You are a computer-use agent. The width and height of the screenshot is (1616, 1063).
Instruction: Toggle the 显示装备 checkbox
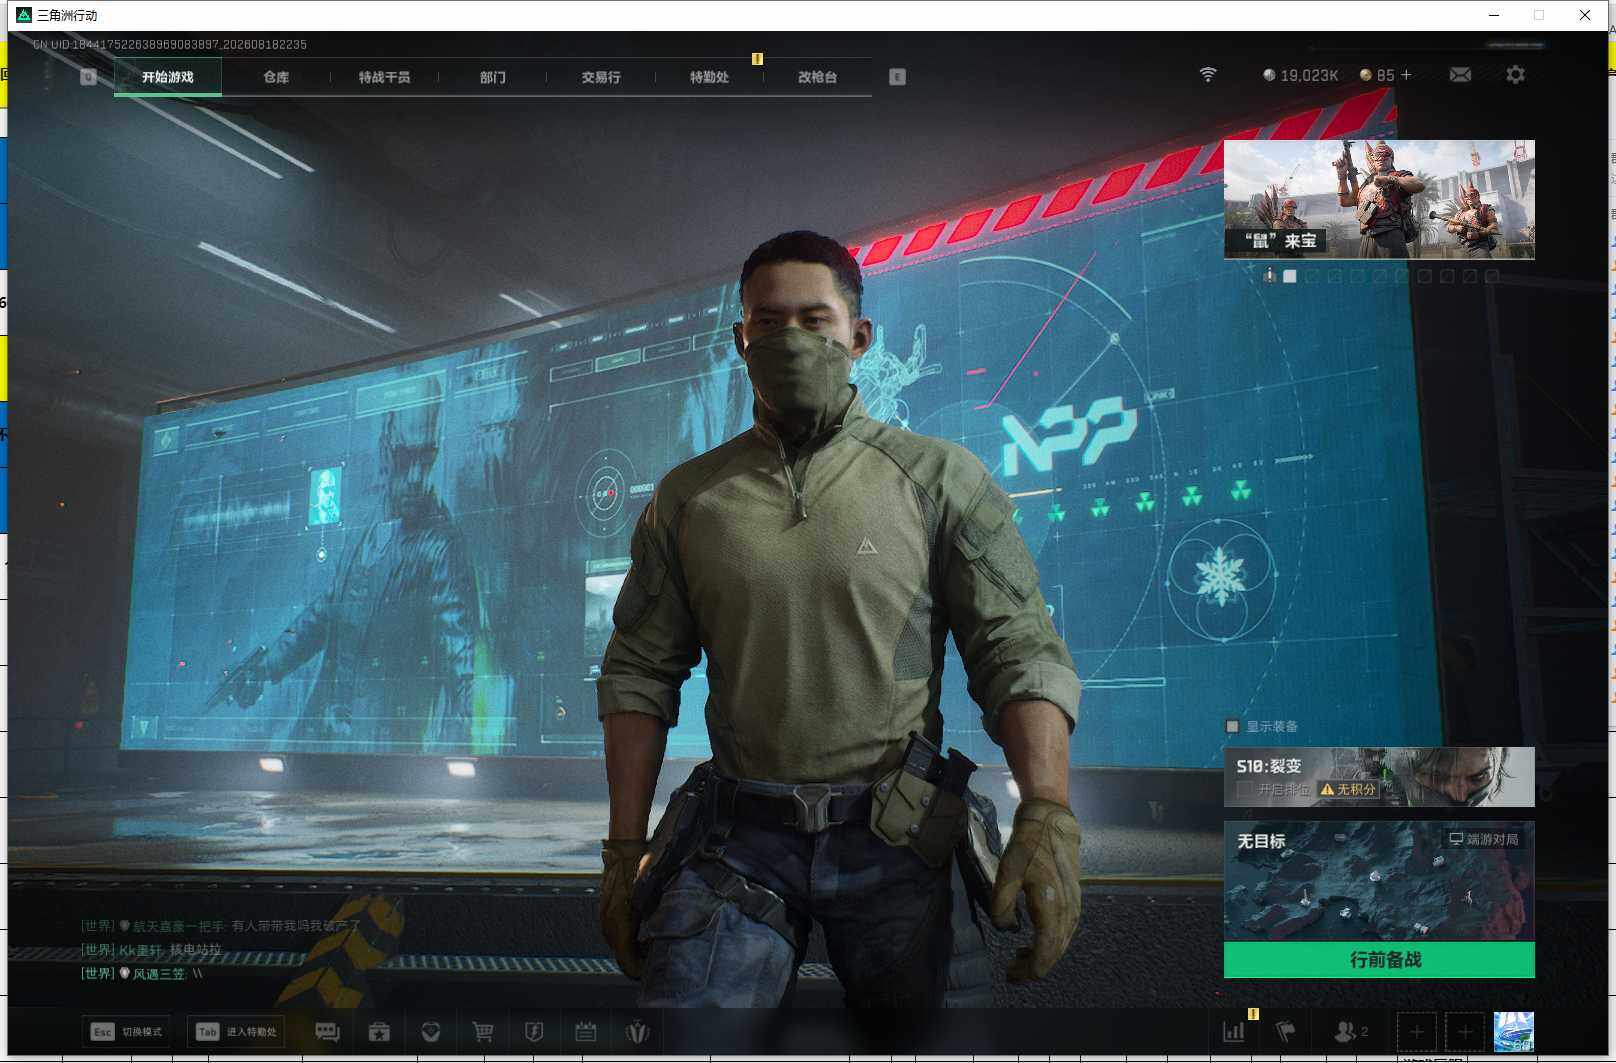[x=1232, y=727]
